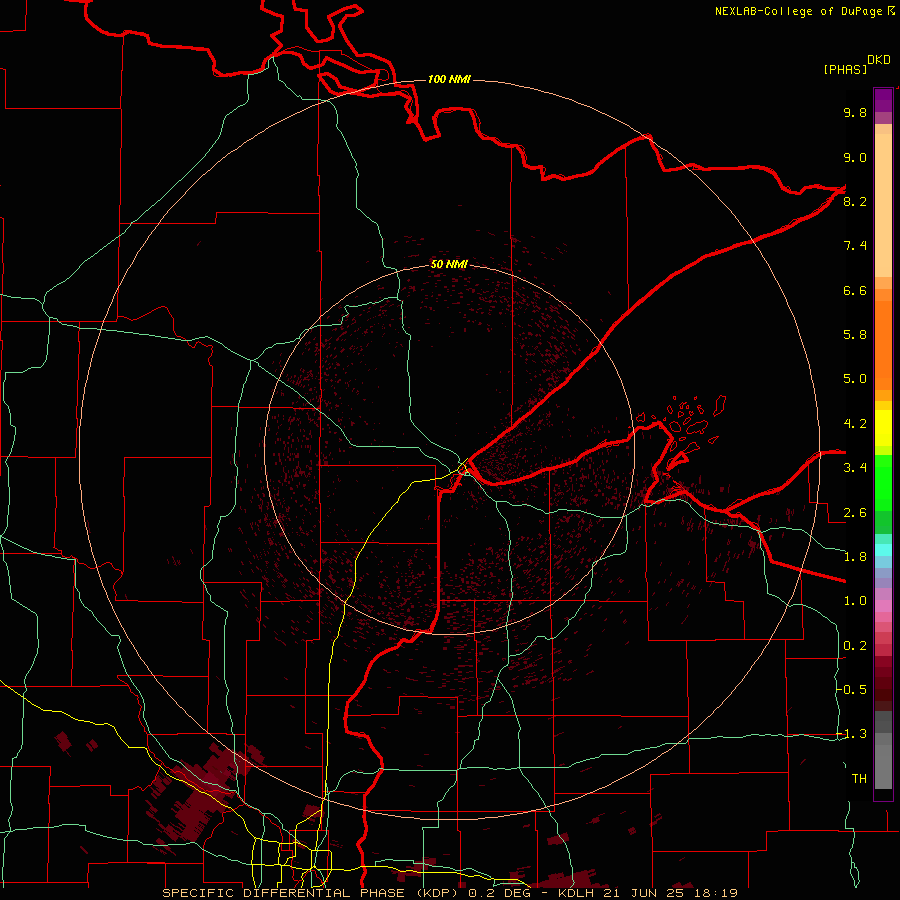Select the 7.4 value on the legend
This screenshot has width=900, height=900.
point(855,246)
